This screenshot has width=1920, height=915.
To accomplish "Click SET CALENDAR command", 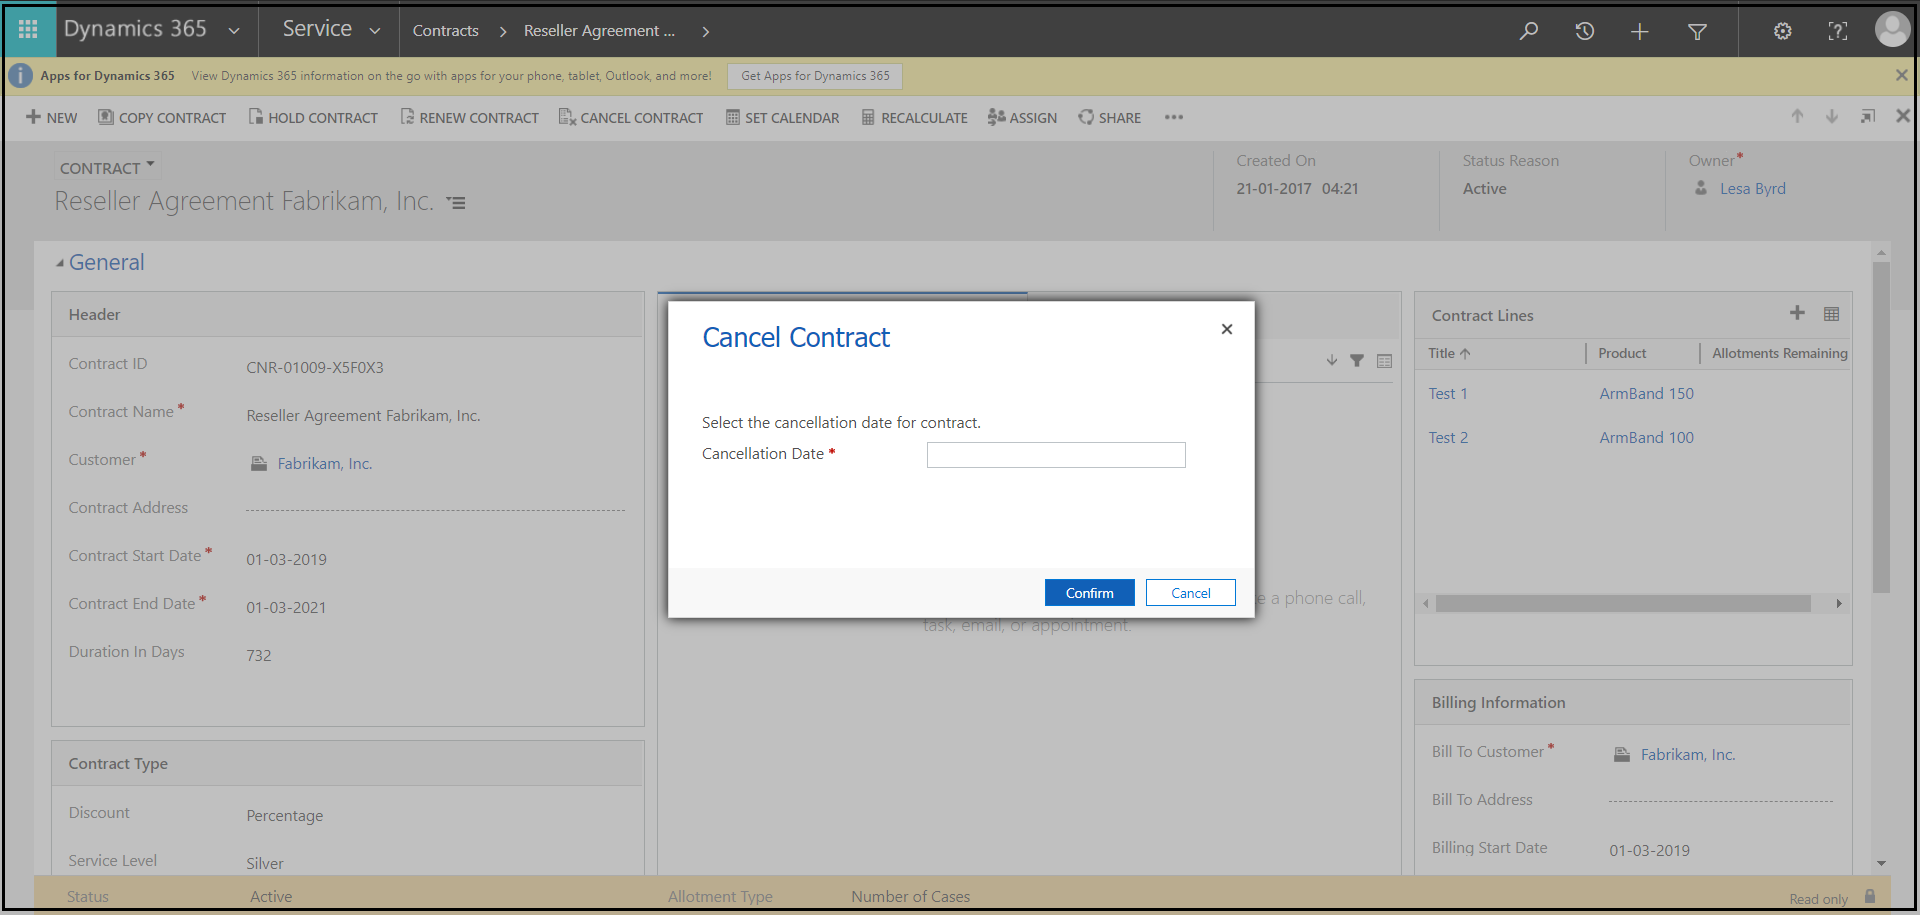I will coord(783,117).
